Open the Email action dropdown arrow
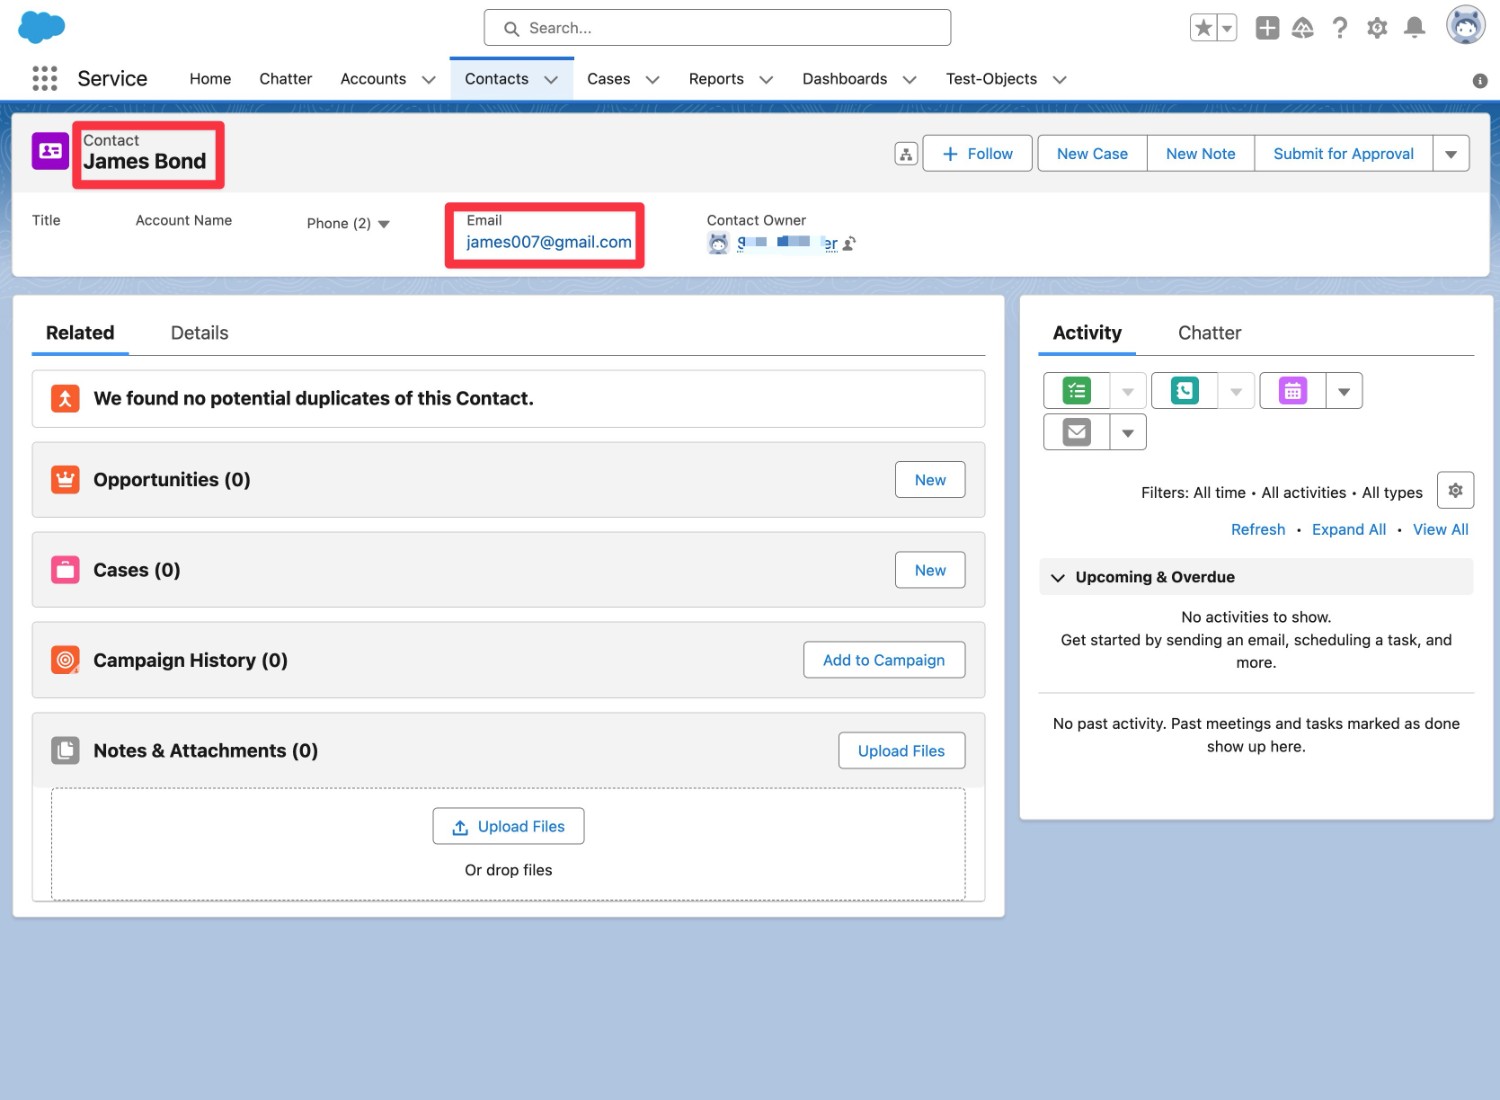 [x=1128, y=432]
